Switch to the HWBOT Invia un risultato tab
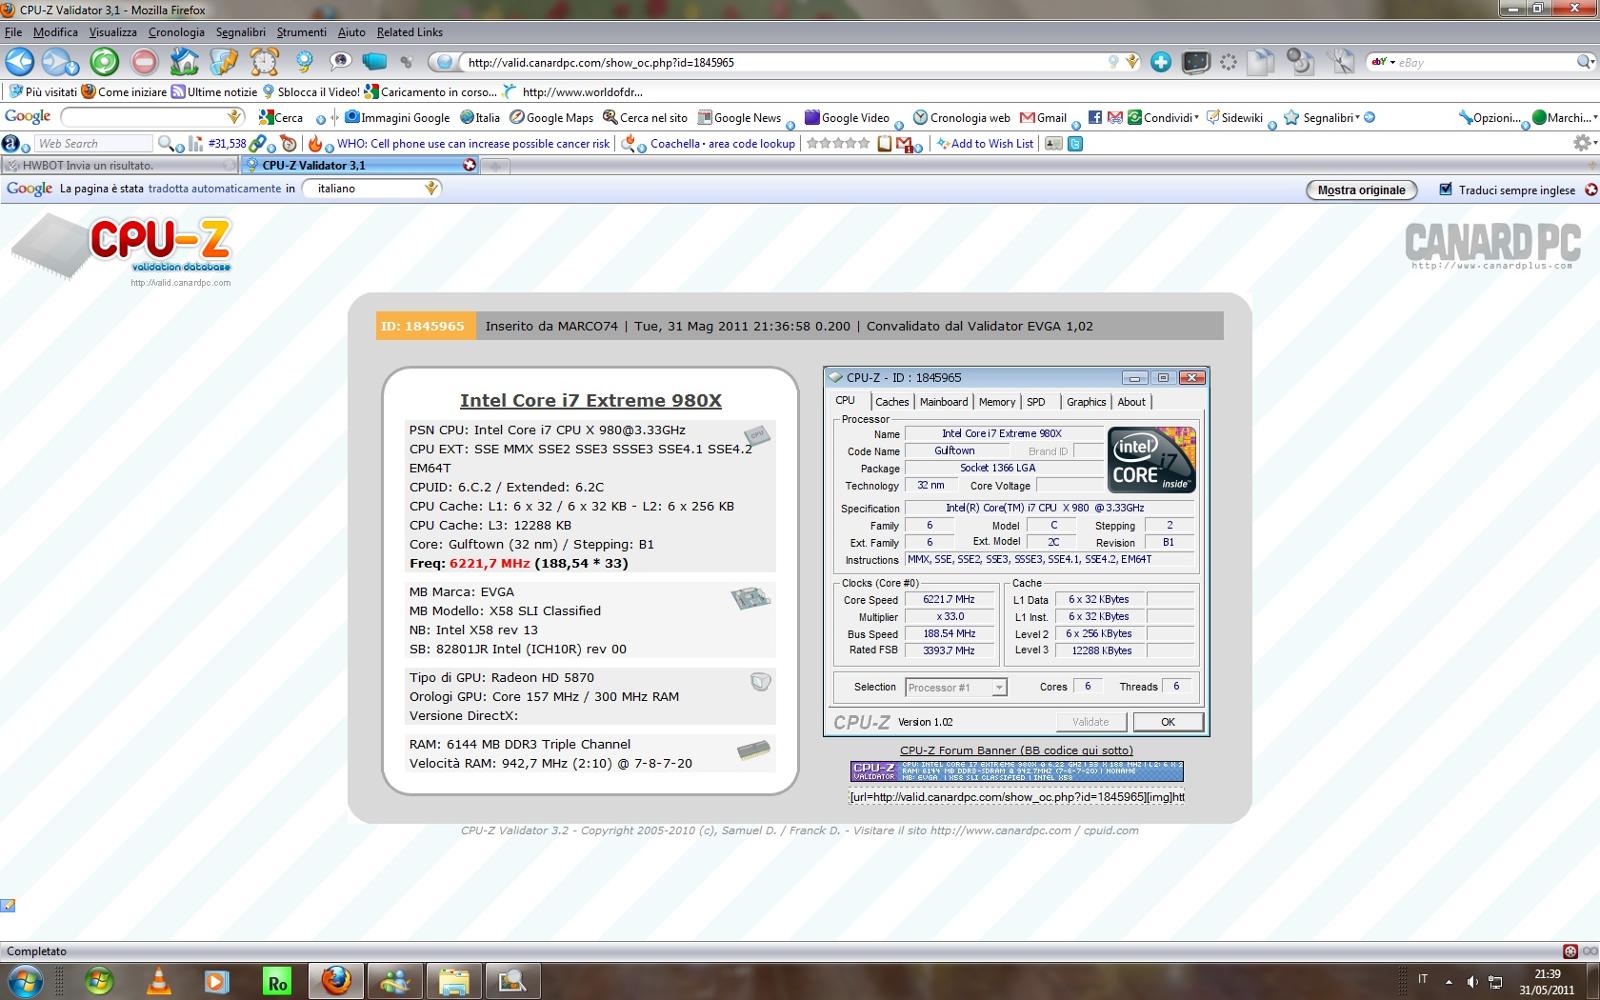Screen dimensions: 1600x1000 [118, 165]
